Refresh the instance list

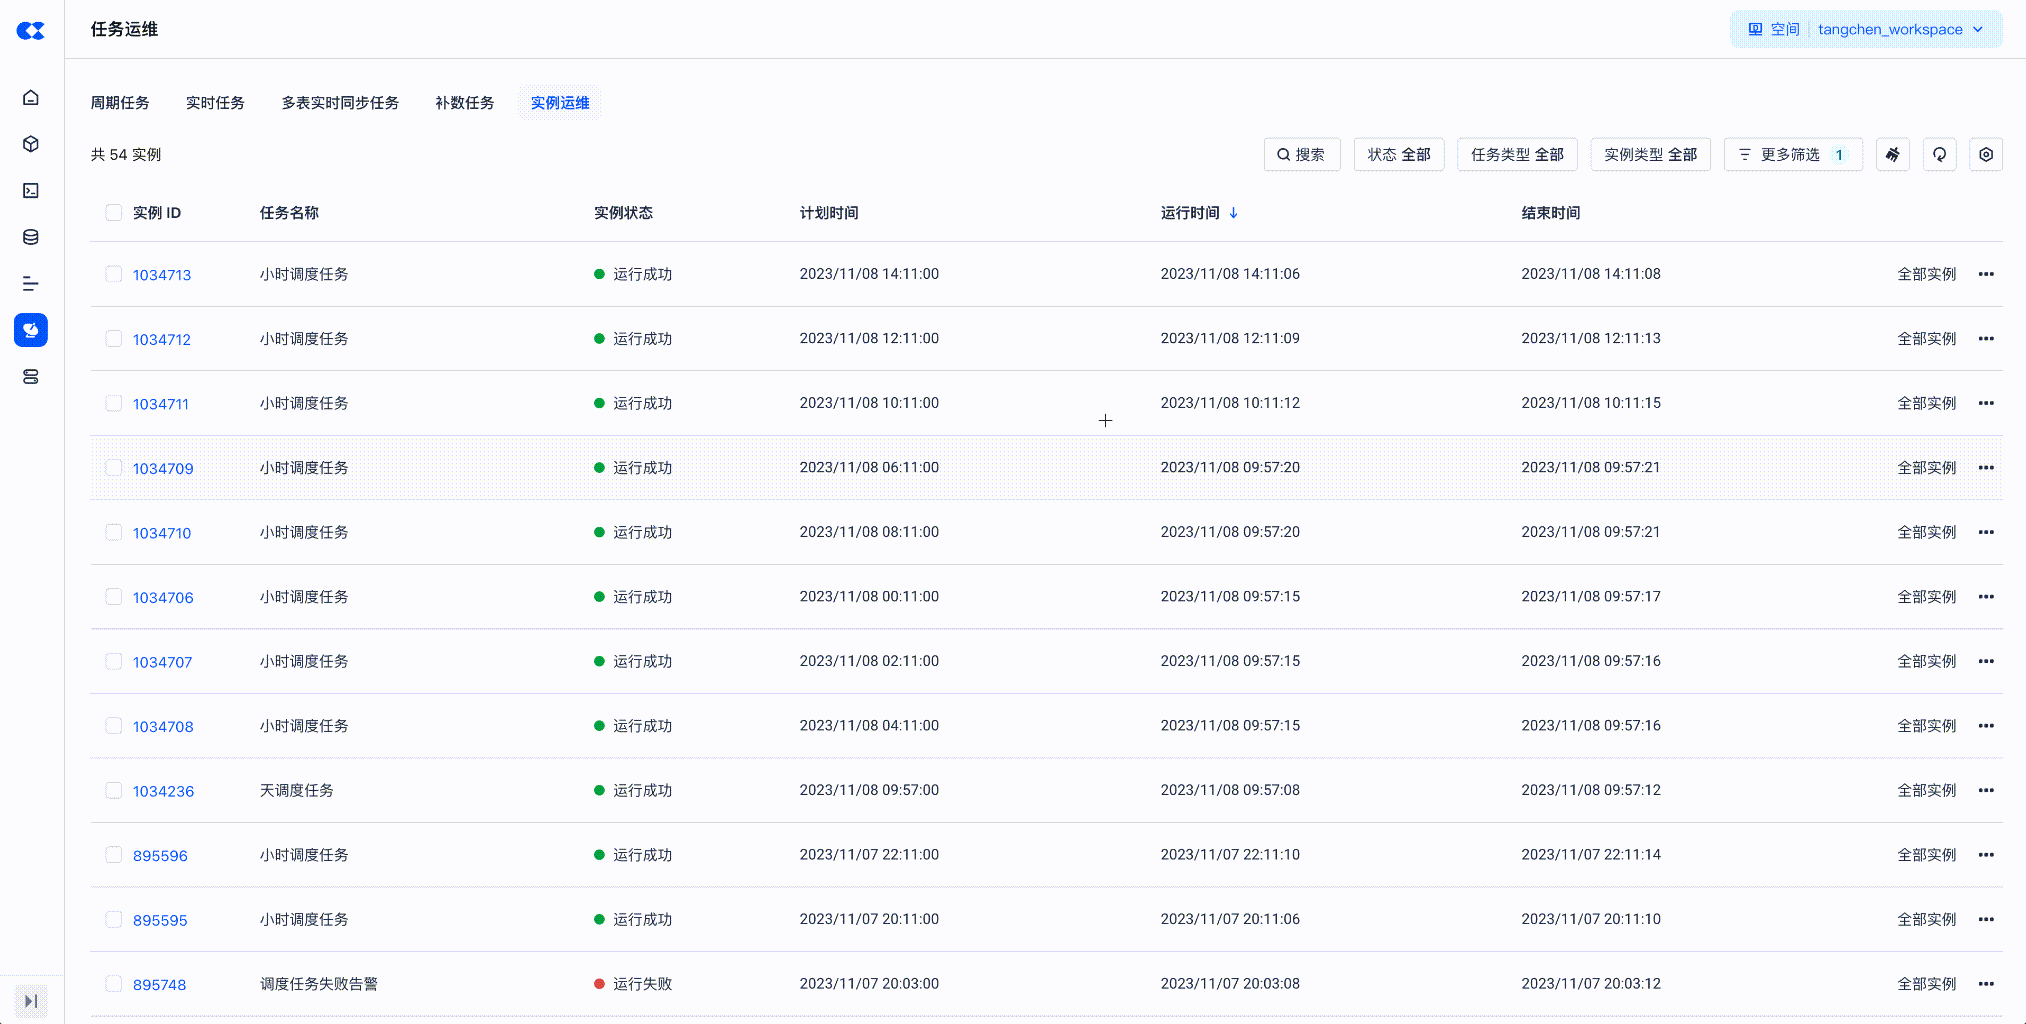1939,155
